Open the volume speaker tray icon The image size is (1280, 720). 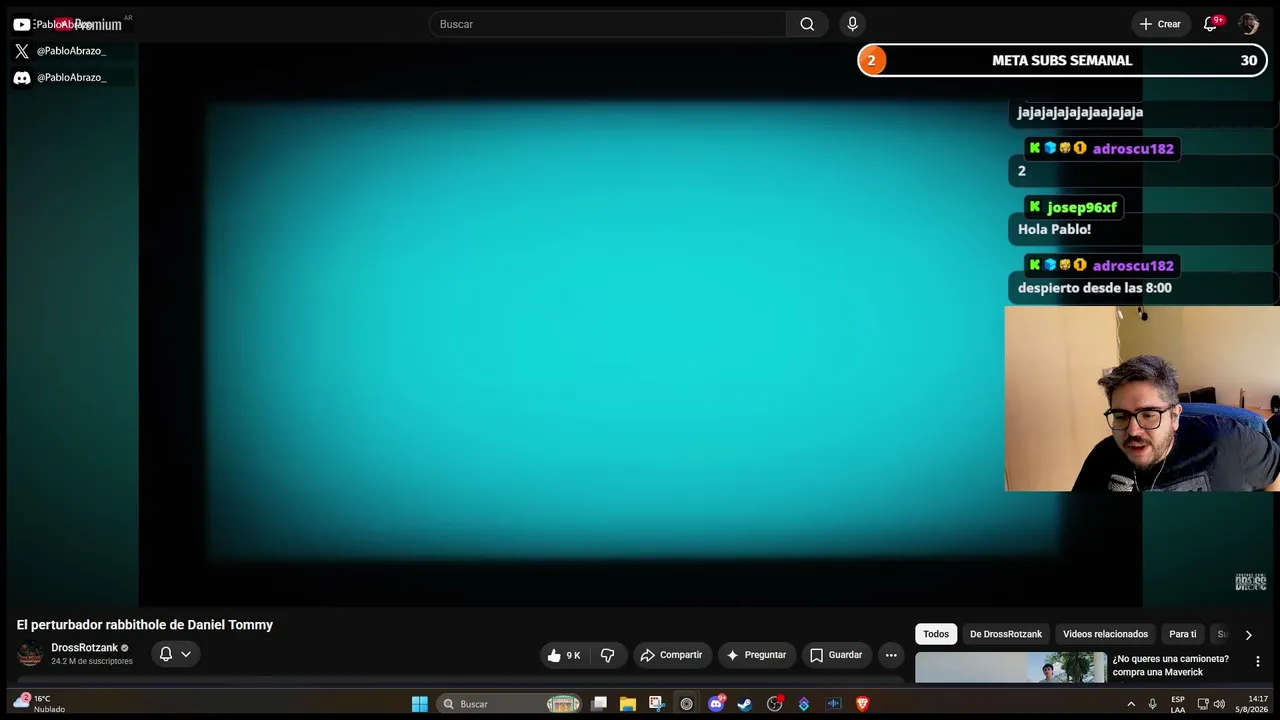(x=1219, y=704)
